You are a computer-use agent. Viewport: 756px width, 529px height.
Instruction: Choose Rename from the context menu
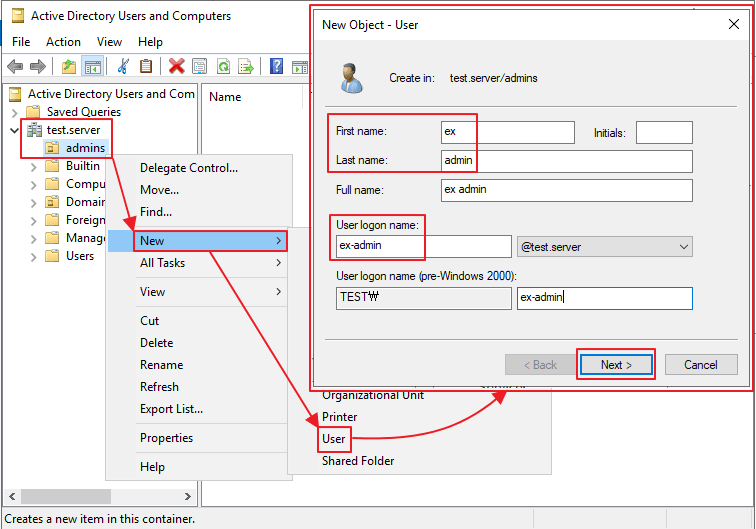(x=198, y=365)
